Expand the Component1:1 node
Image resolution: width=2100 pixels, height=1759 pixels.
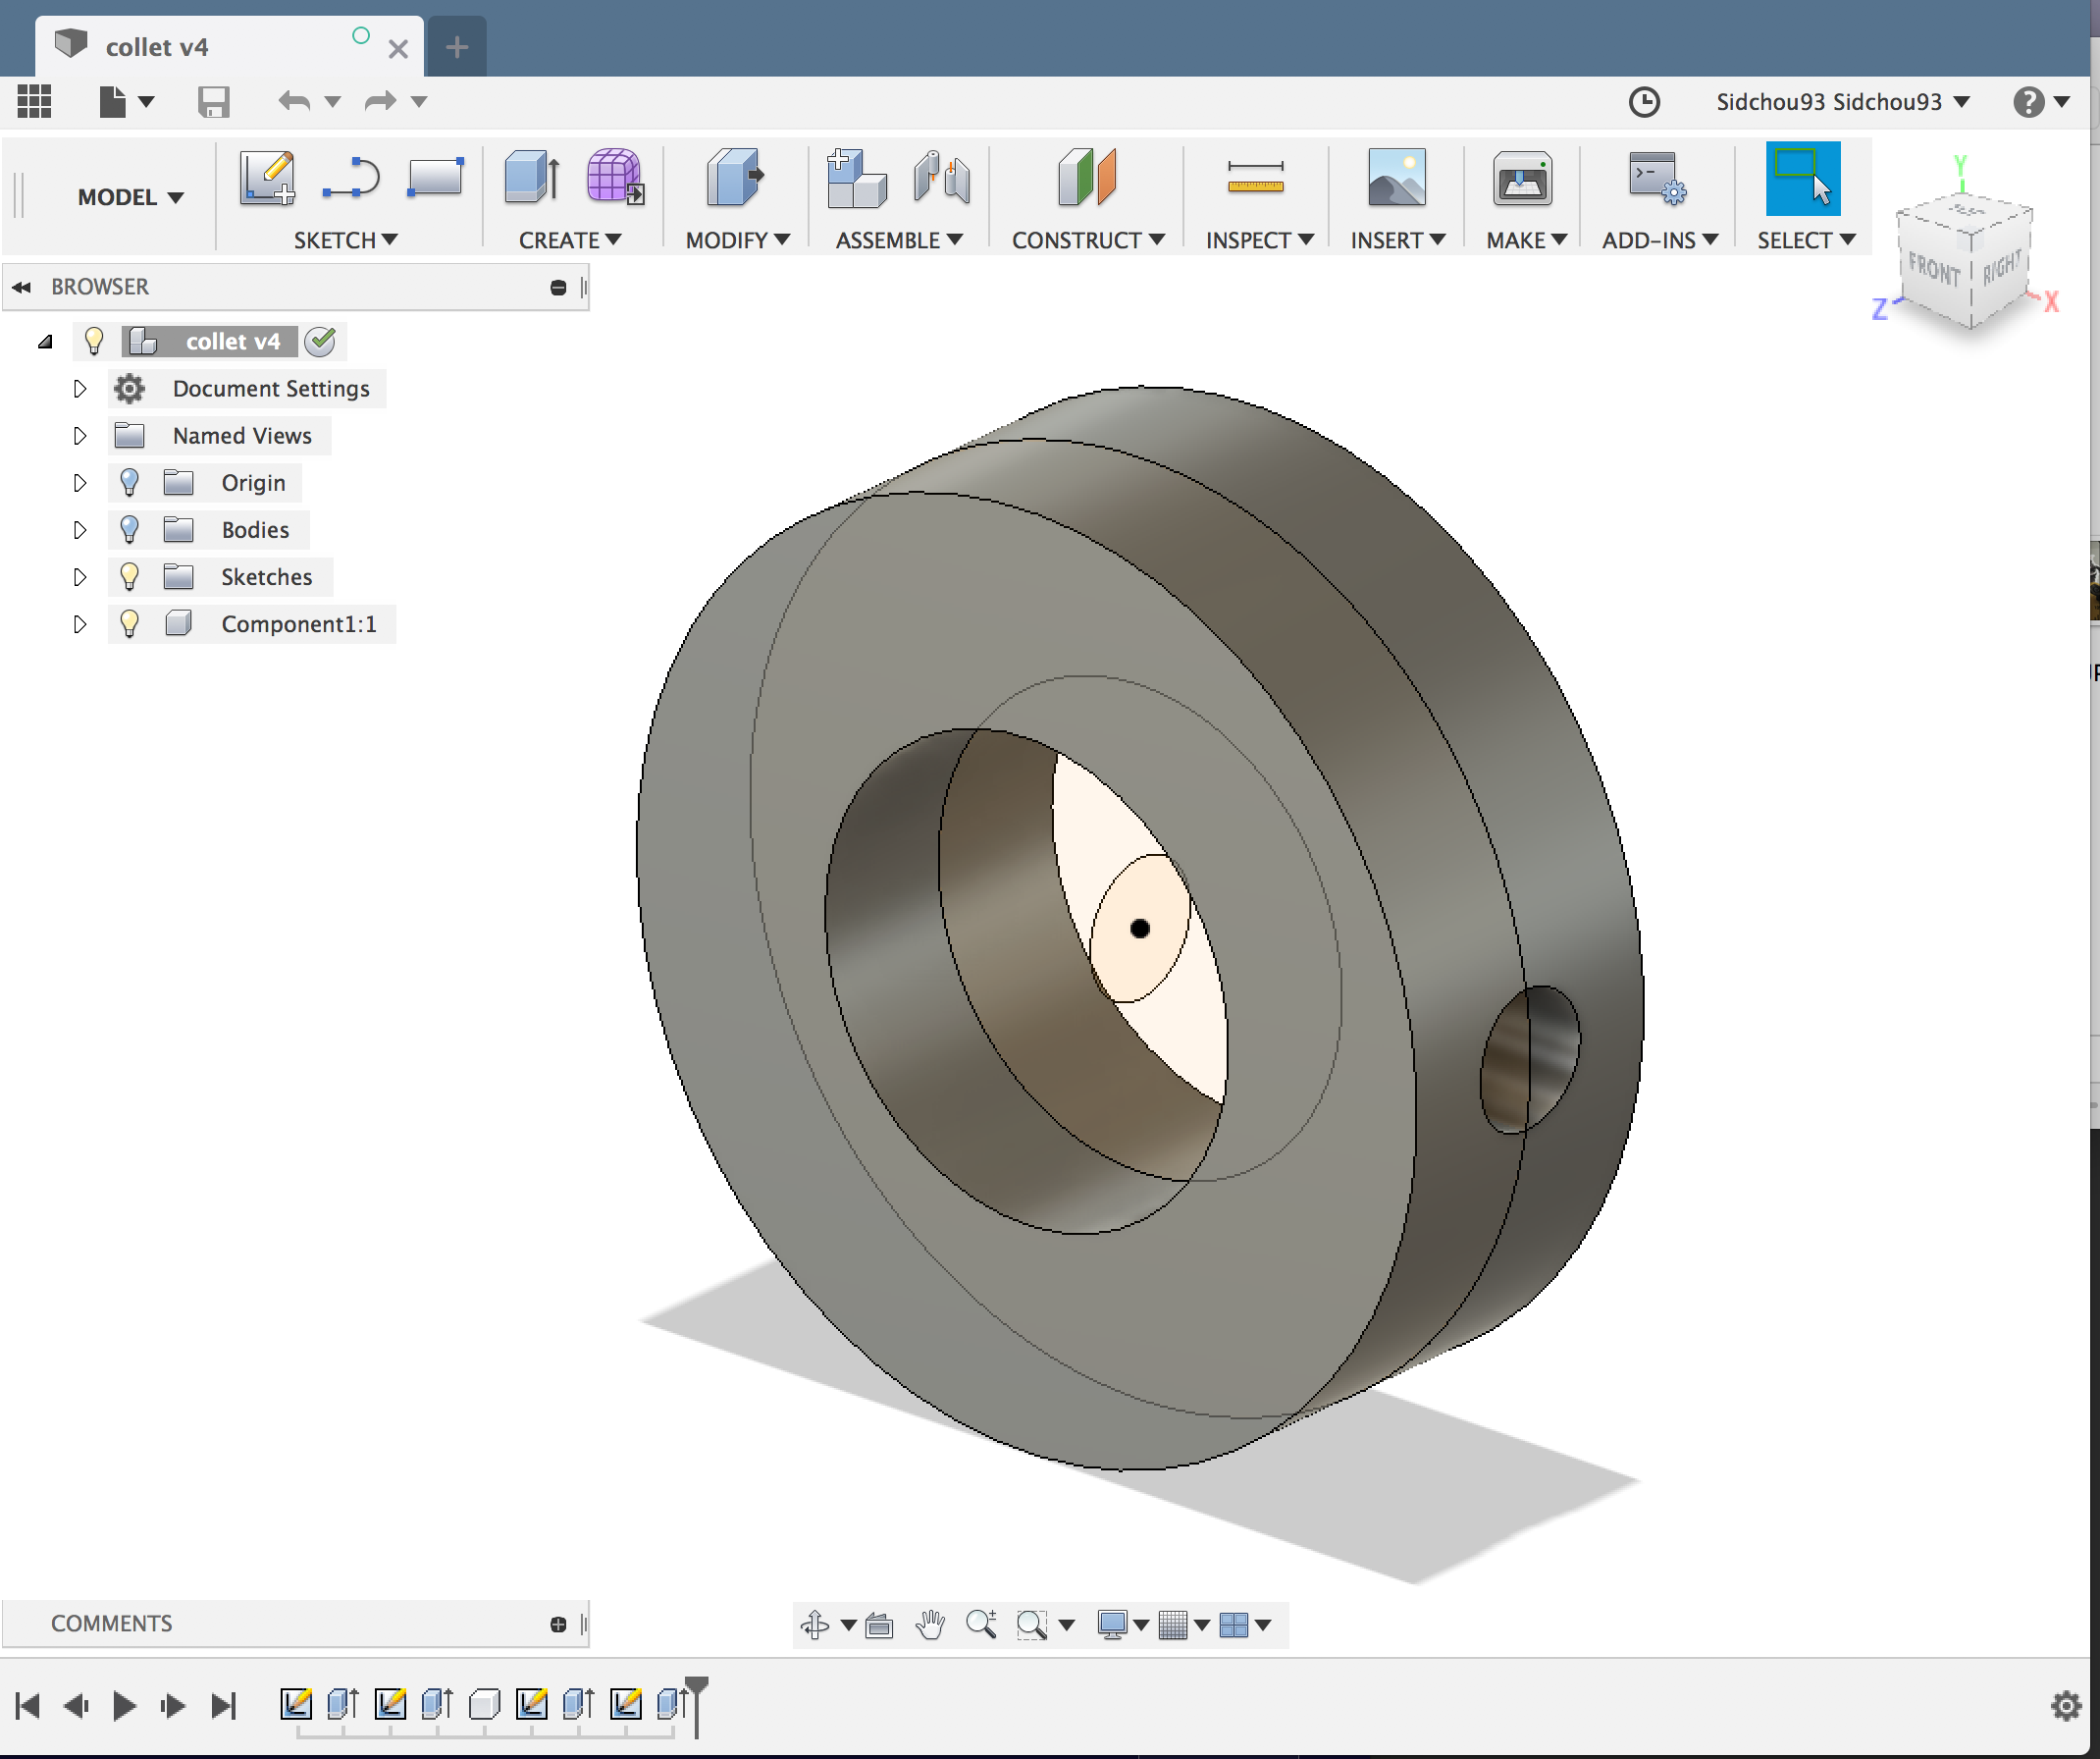click(80, 624)
